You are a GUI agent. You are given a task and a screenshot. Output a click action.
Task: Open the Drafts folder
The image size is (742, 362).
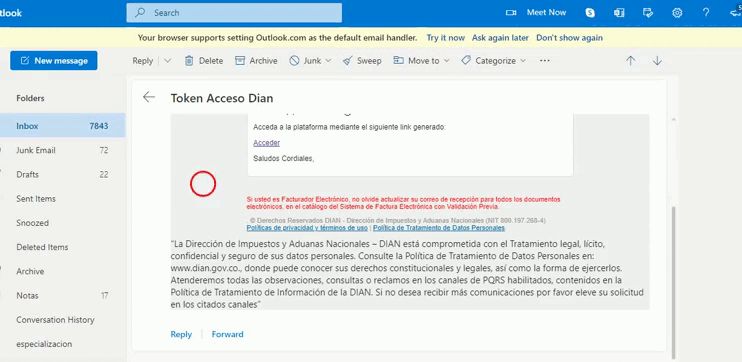(x=62, y=175)
